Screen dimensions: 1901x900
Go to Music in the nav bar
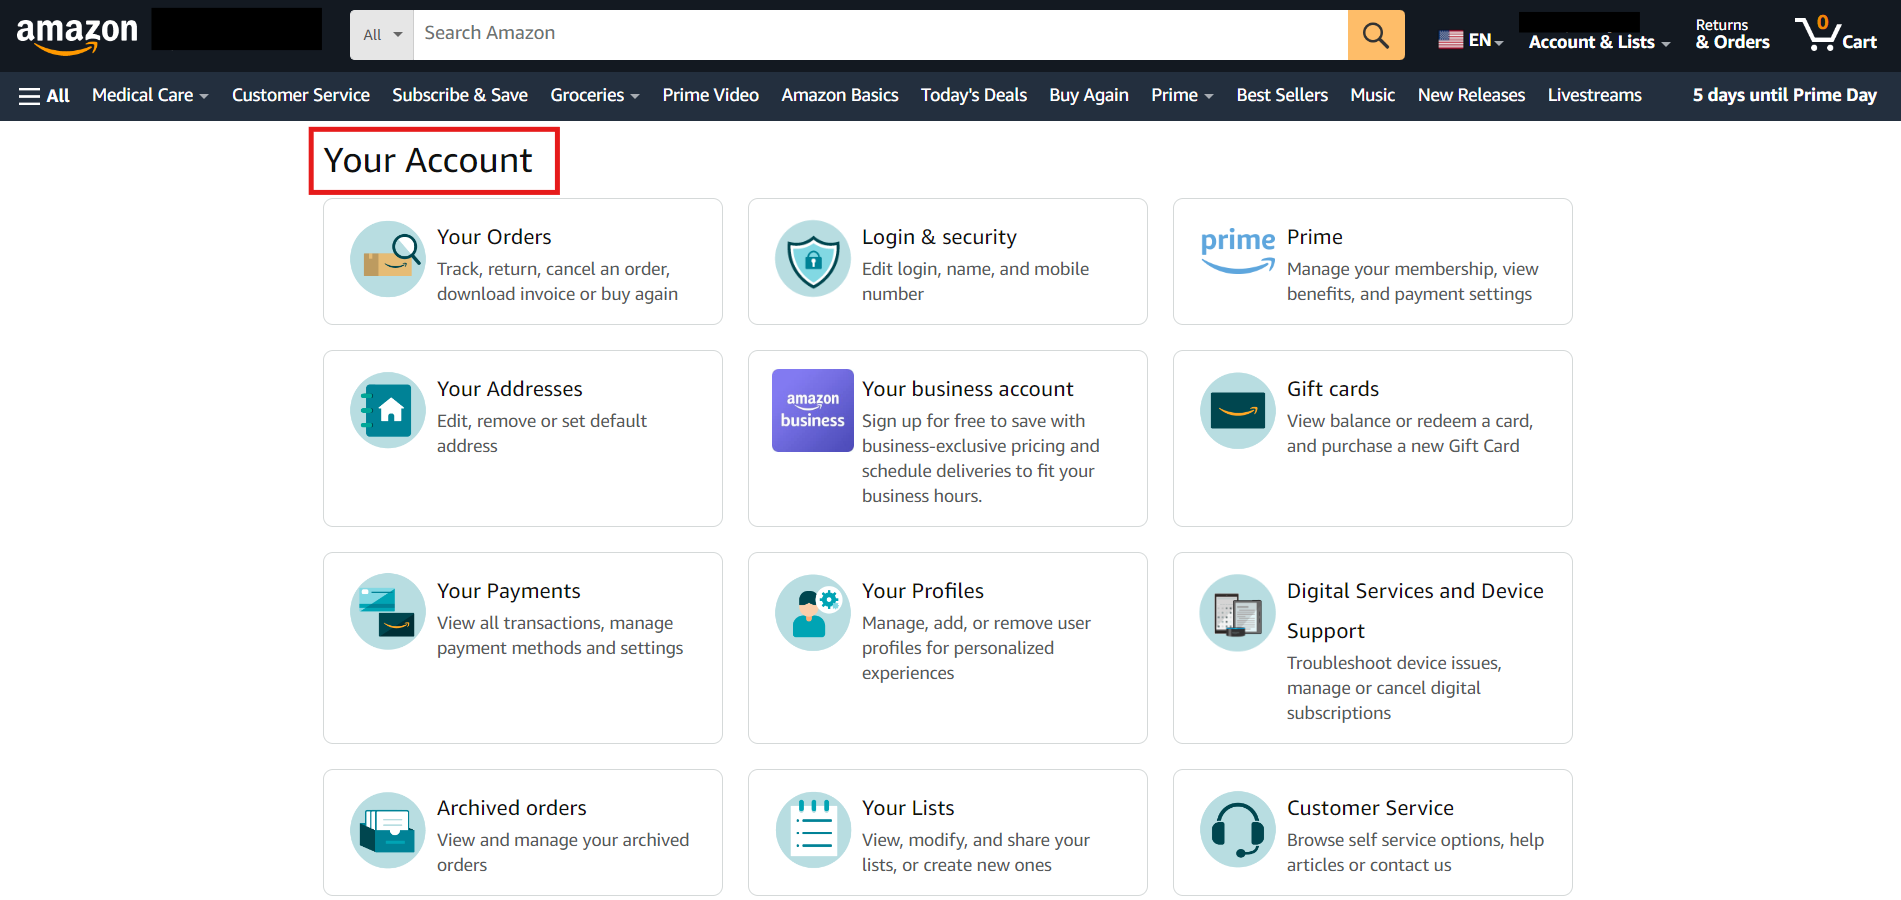(1373, 95)
